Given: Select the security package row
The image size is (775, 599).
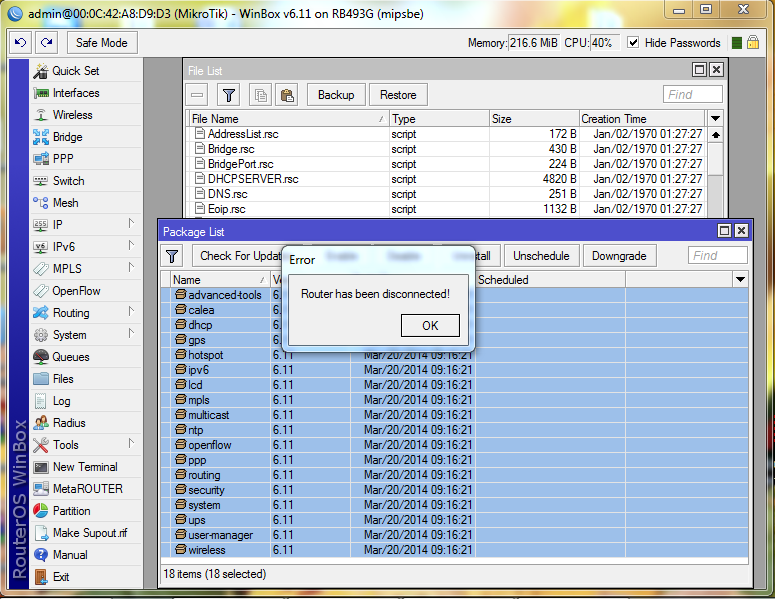Looking at the screenshot, I should point(454,490).
